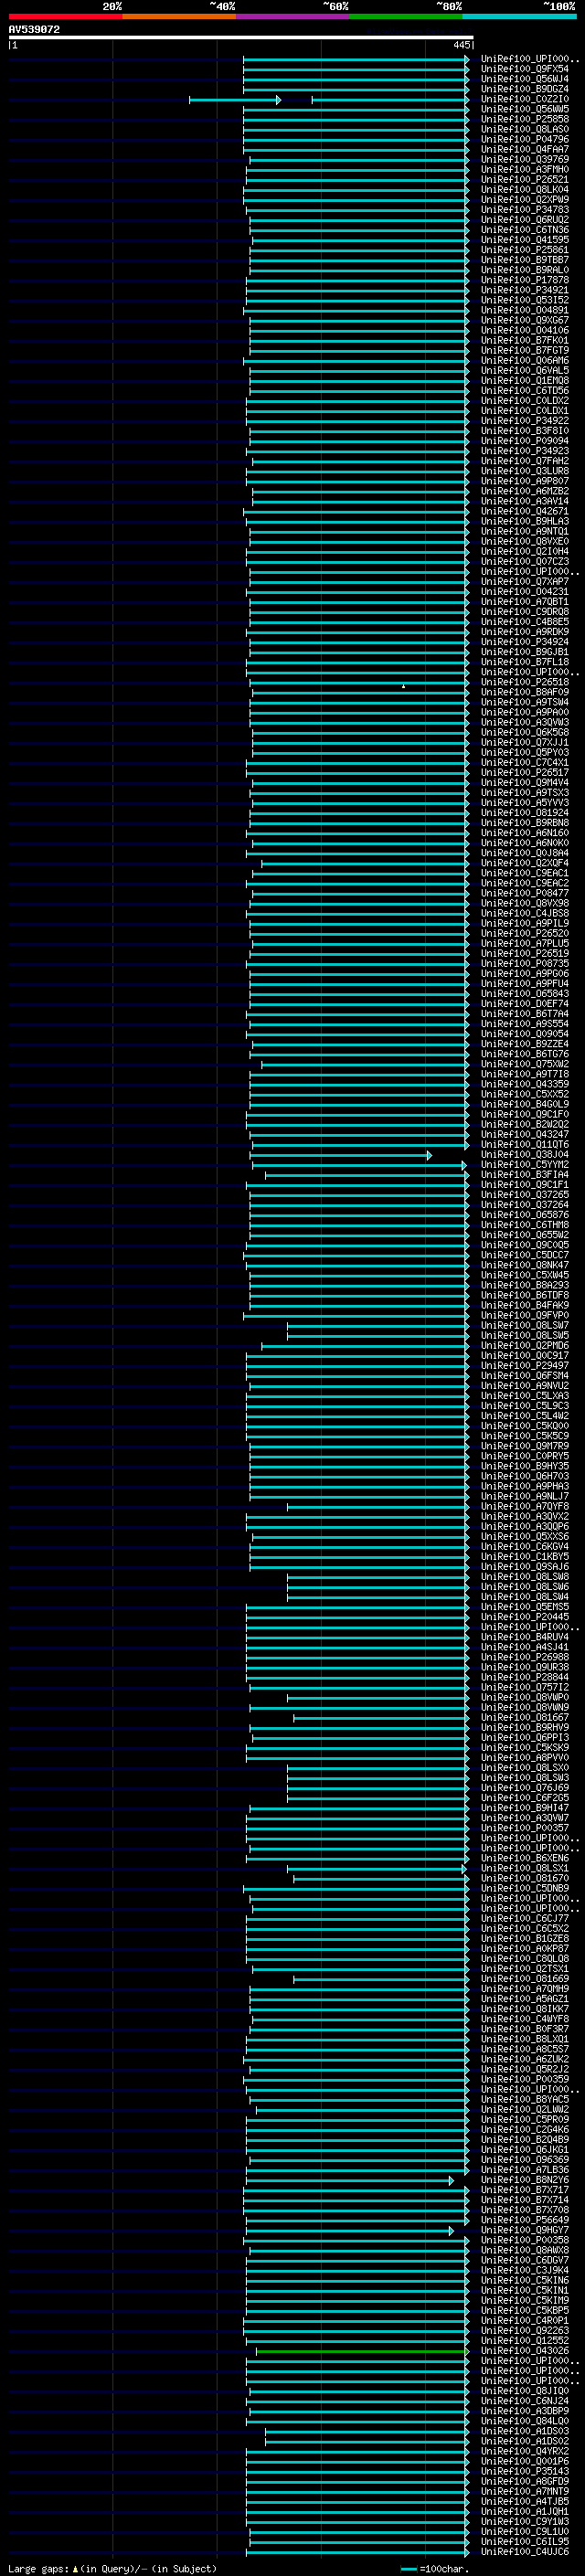Viewport: 585px width, 2576px height.
Task: Select the UniRef100_P17878 label
Action: [524, 279]
